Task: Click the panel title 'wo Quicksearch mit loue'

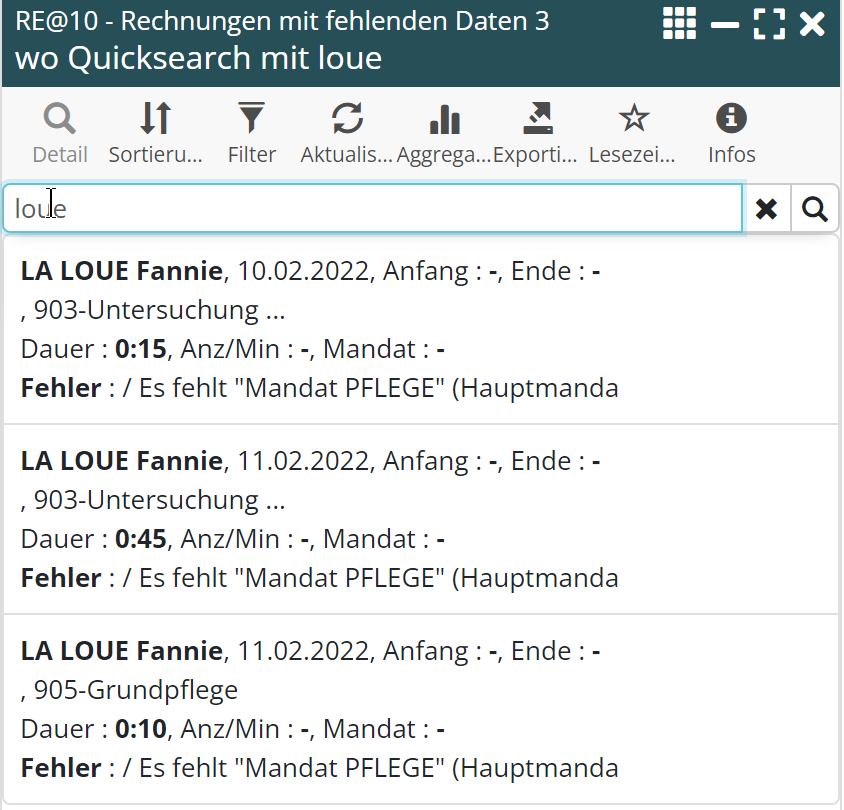Action: point(199,58)
